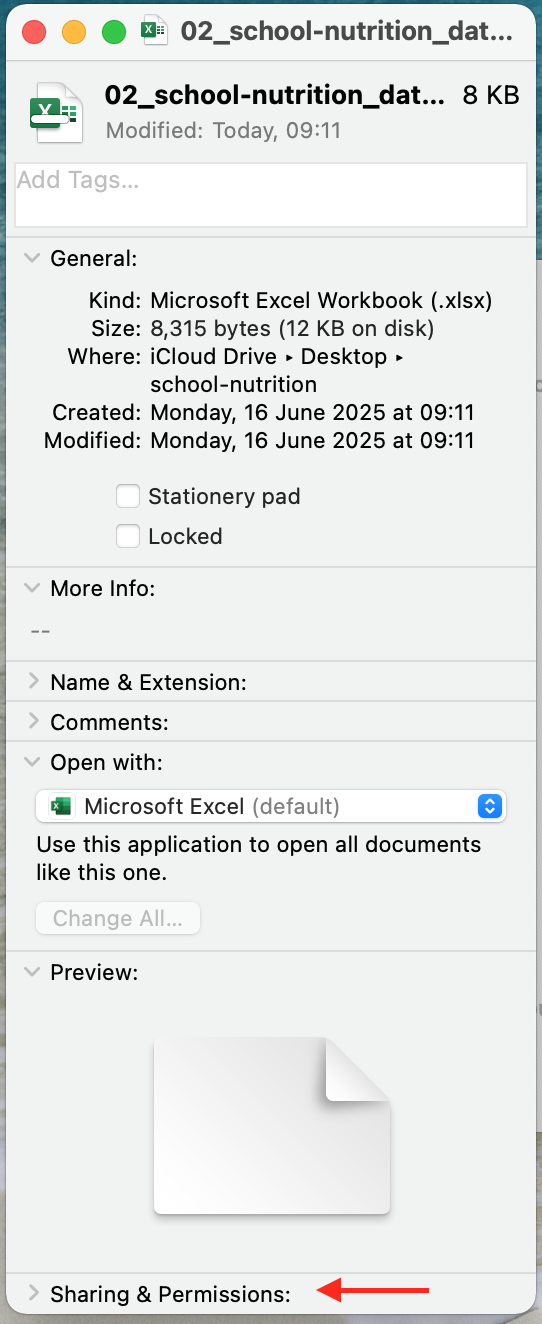Image resolution: width=542 pixels, height=1324 pixels.
Task: Click the green full-screen window button
Action: pos(114,32)
